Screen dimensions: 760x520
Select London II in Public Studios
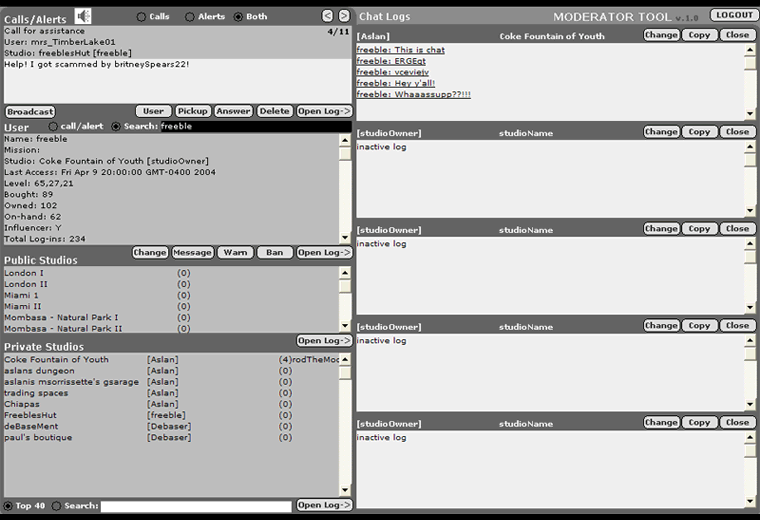pyautogui.click(x=171, y=284)
